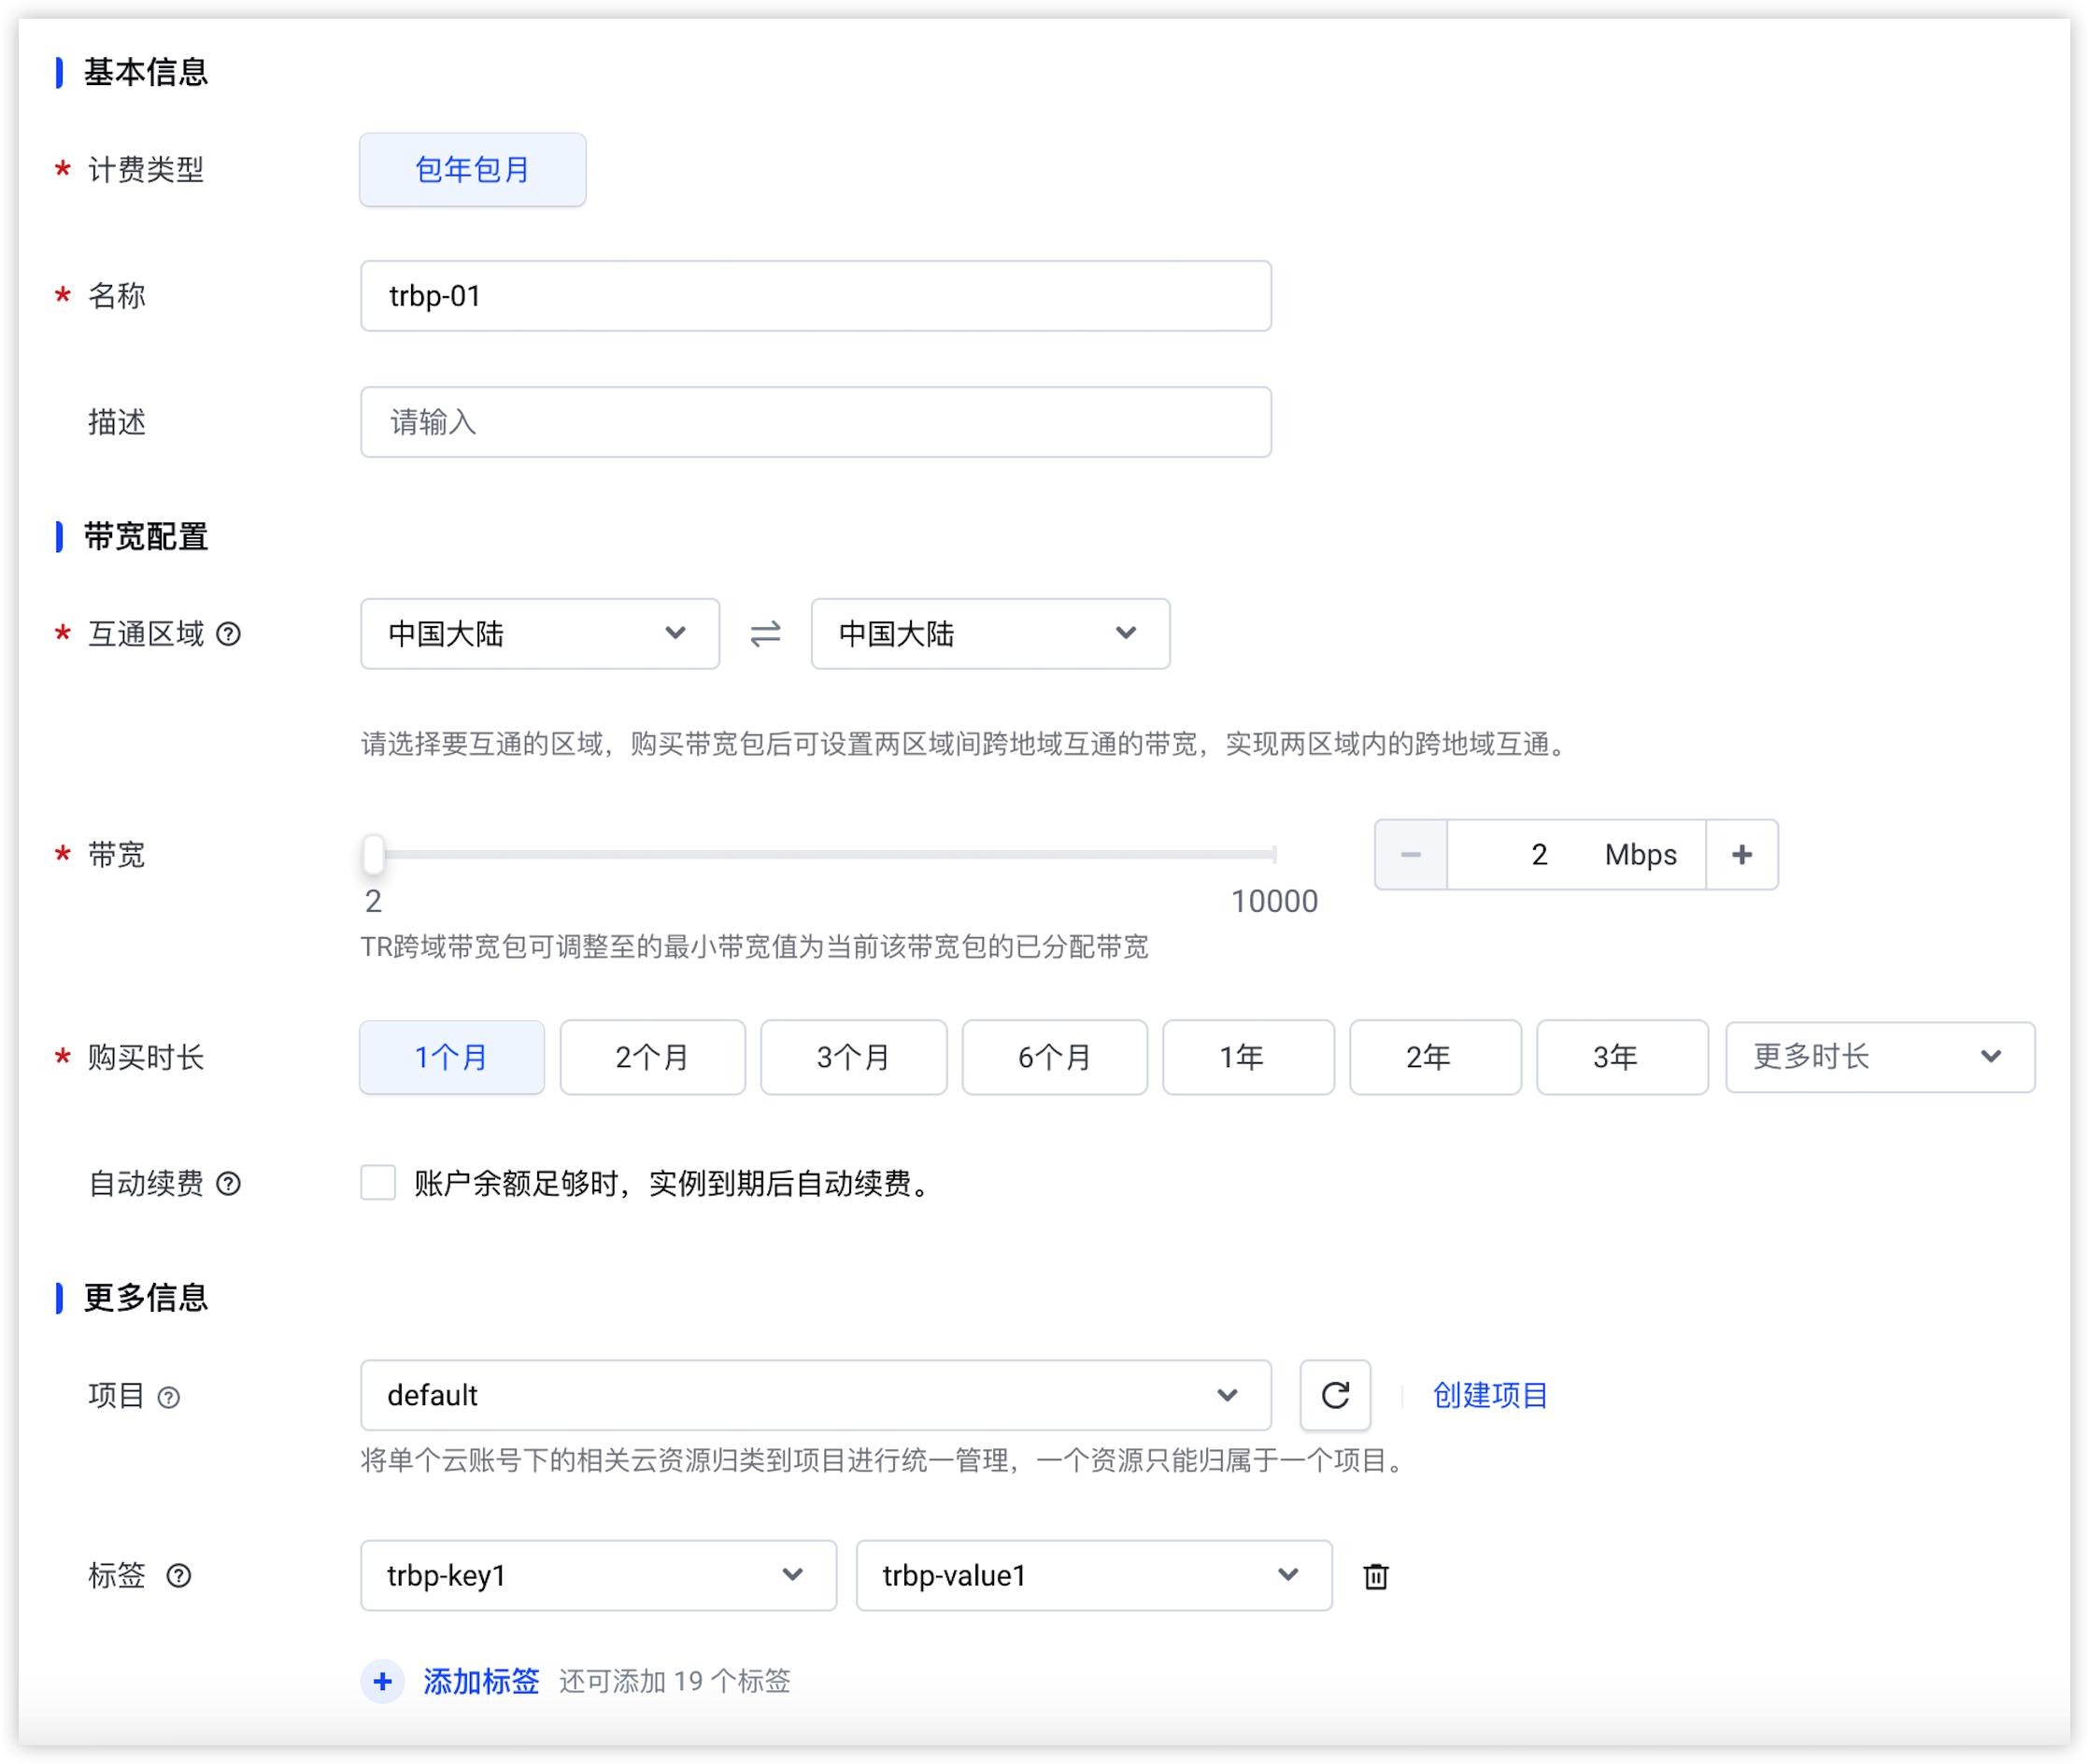The image size is (2089, 1764).
Task: Choose the 2个月 purchase duration
Action: 653,1057
